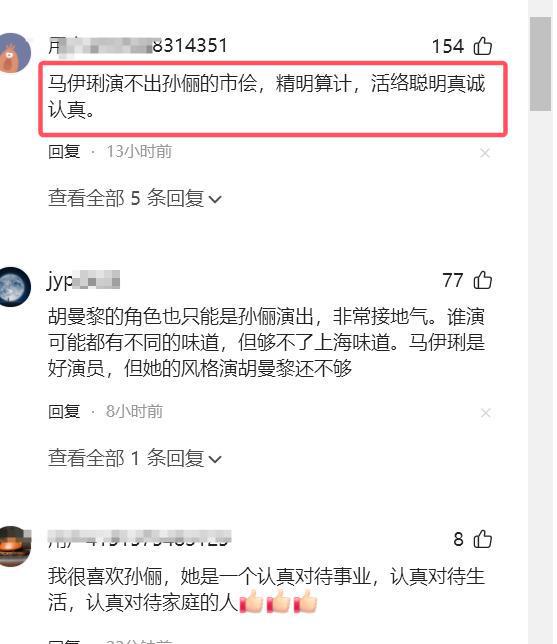Viewport: 557px width, 644px height.
Task: Open the third commenter's orange avatar
Action: click(14, 546)
